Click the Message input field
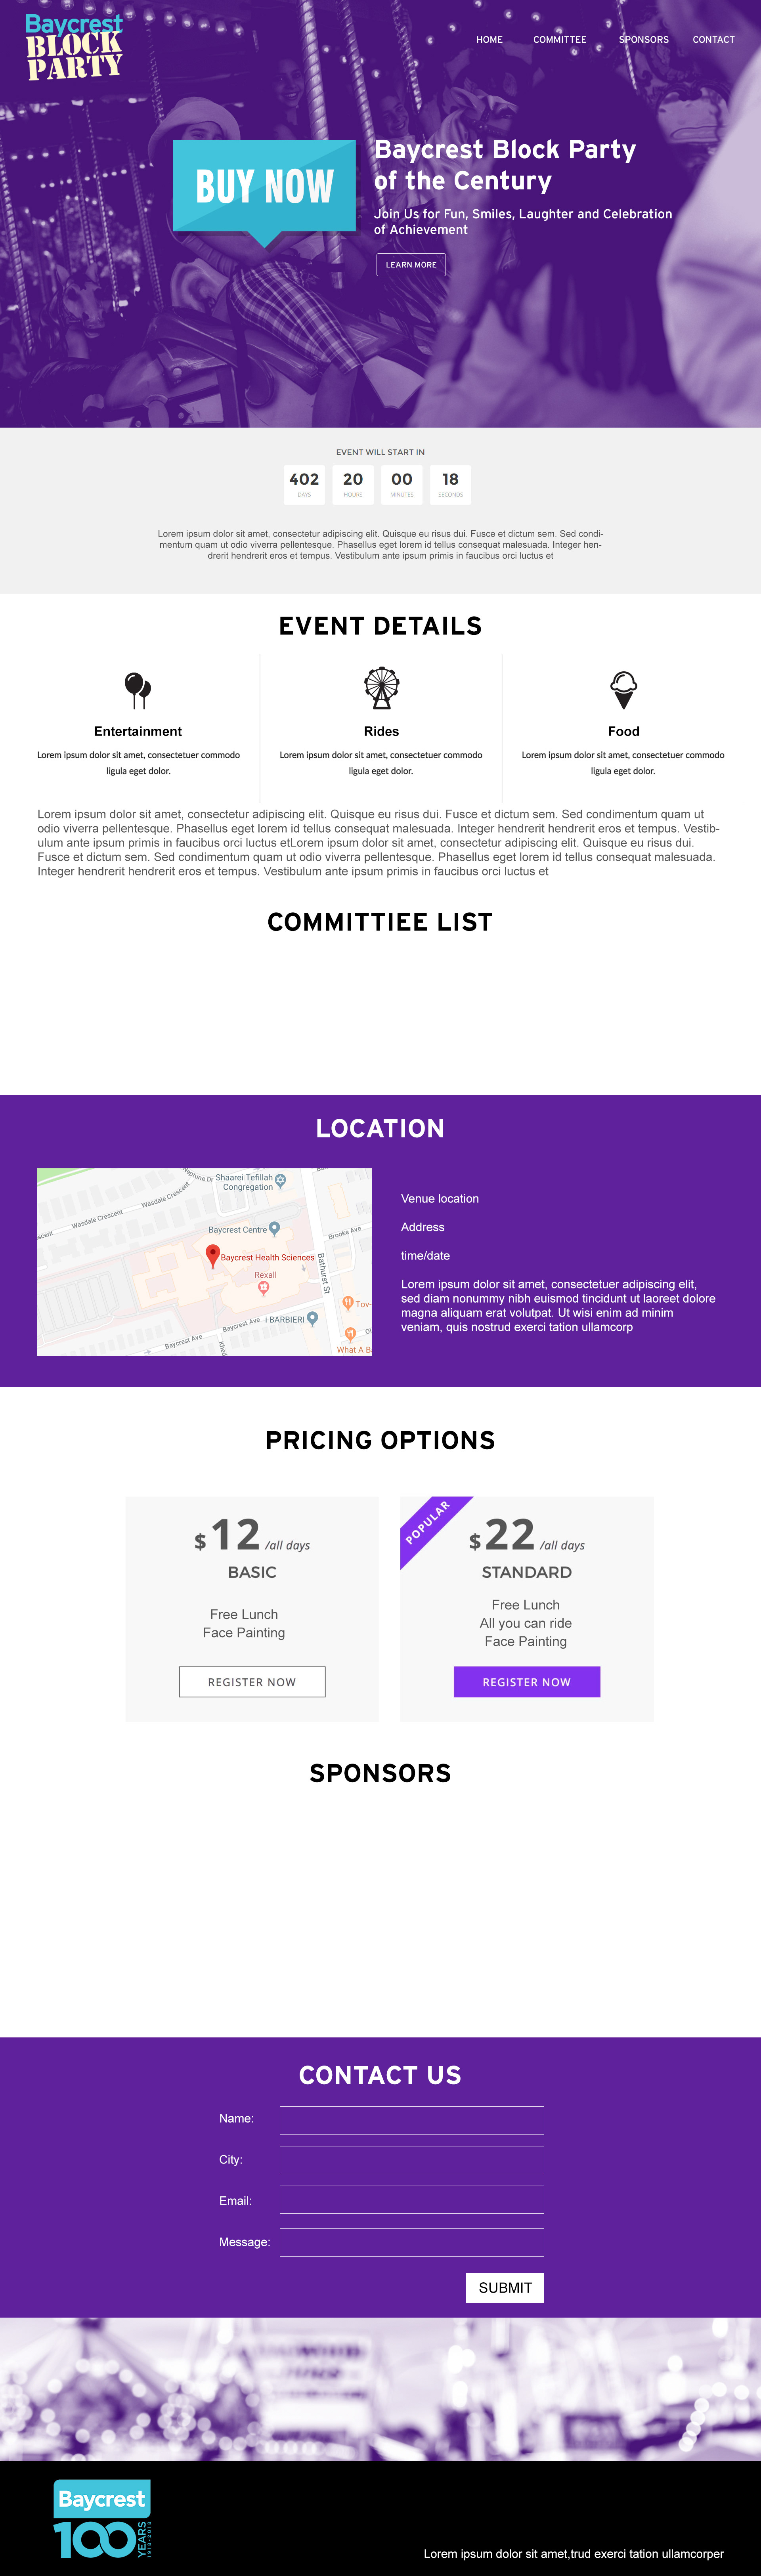Screen dimensions: 761x2576 412,2242
